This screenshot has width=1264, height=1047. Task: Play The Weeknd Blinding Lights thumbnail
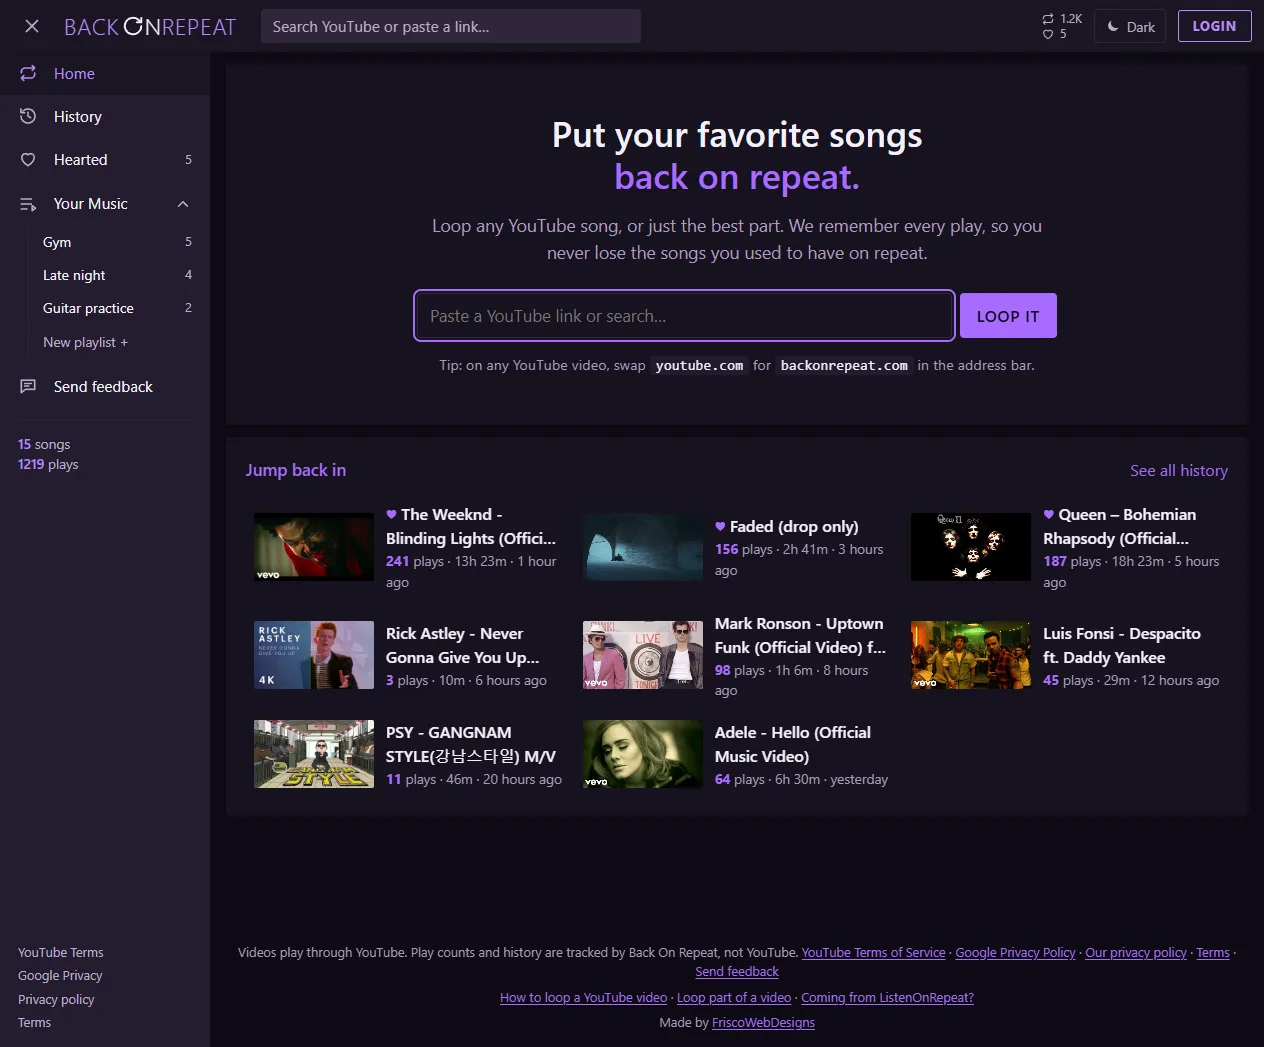point(314,547)
